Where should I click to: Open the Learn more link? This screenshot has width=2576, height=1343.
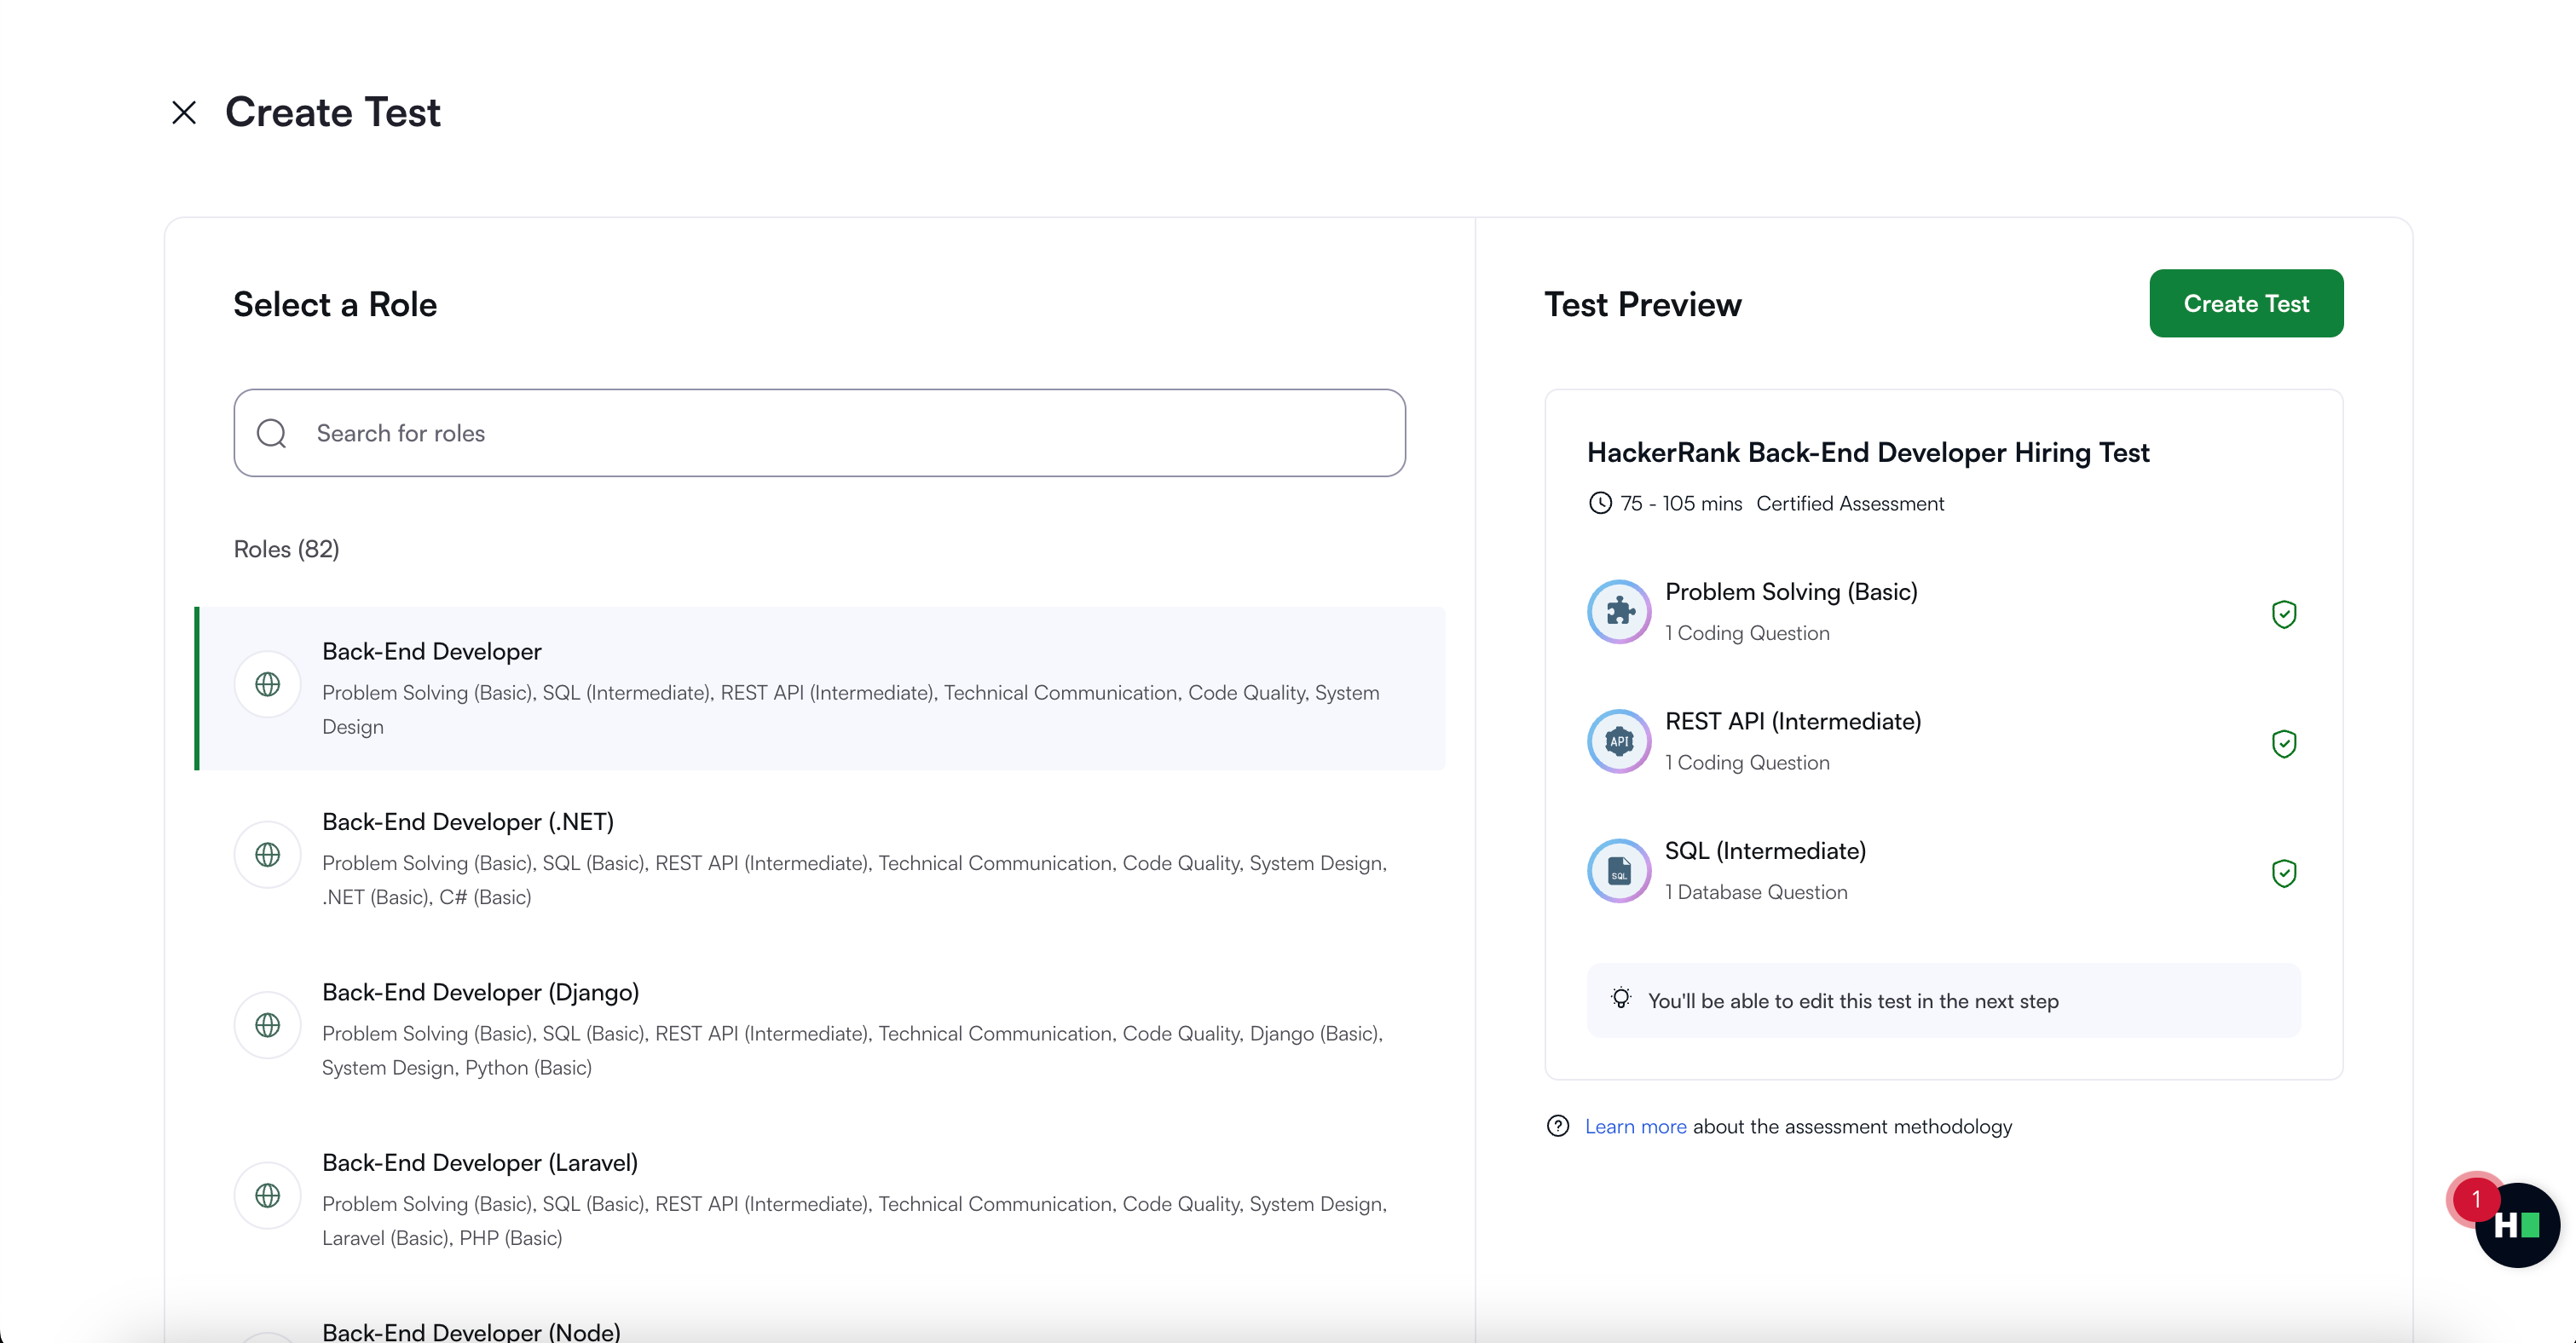click(1635, 1127)
